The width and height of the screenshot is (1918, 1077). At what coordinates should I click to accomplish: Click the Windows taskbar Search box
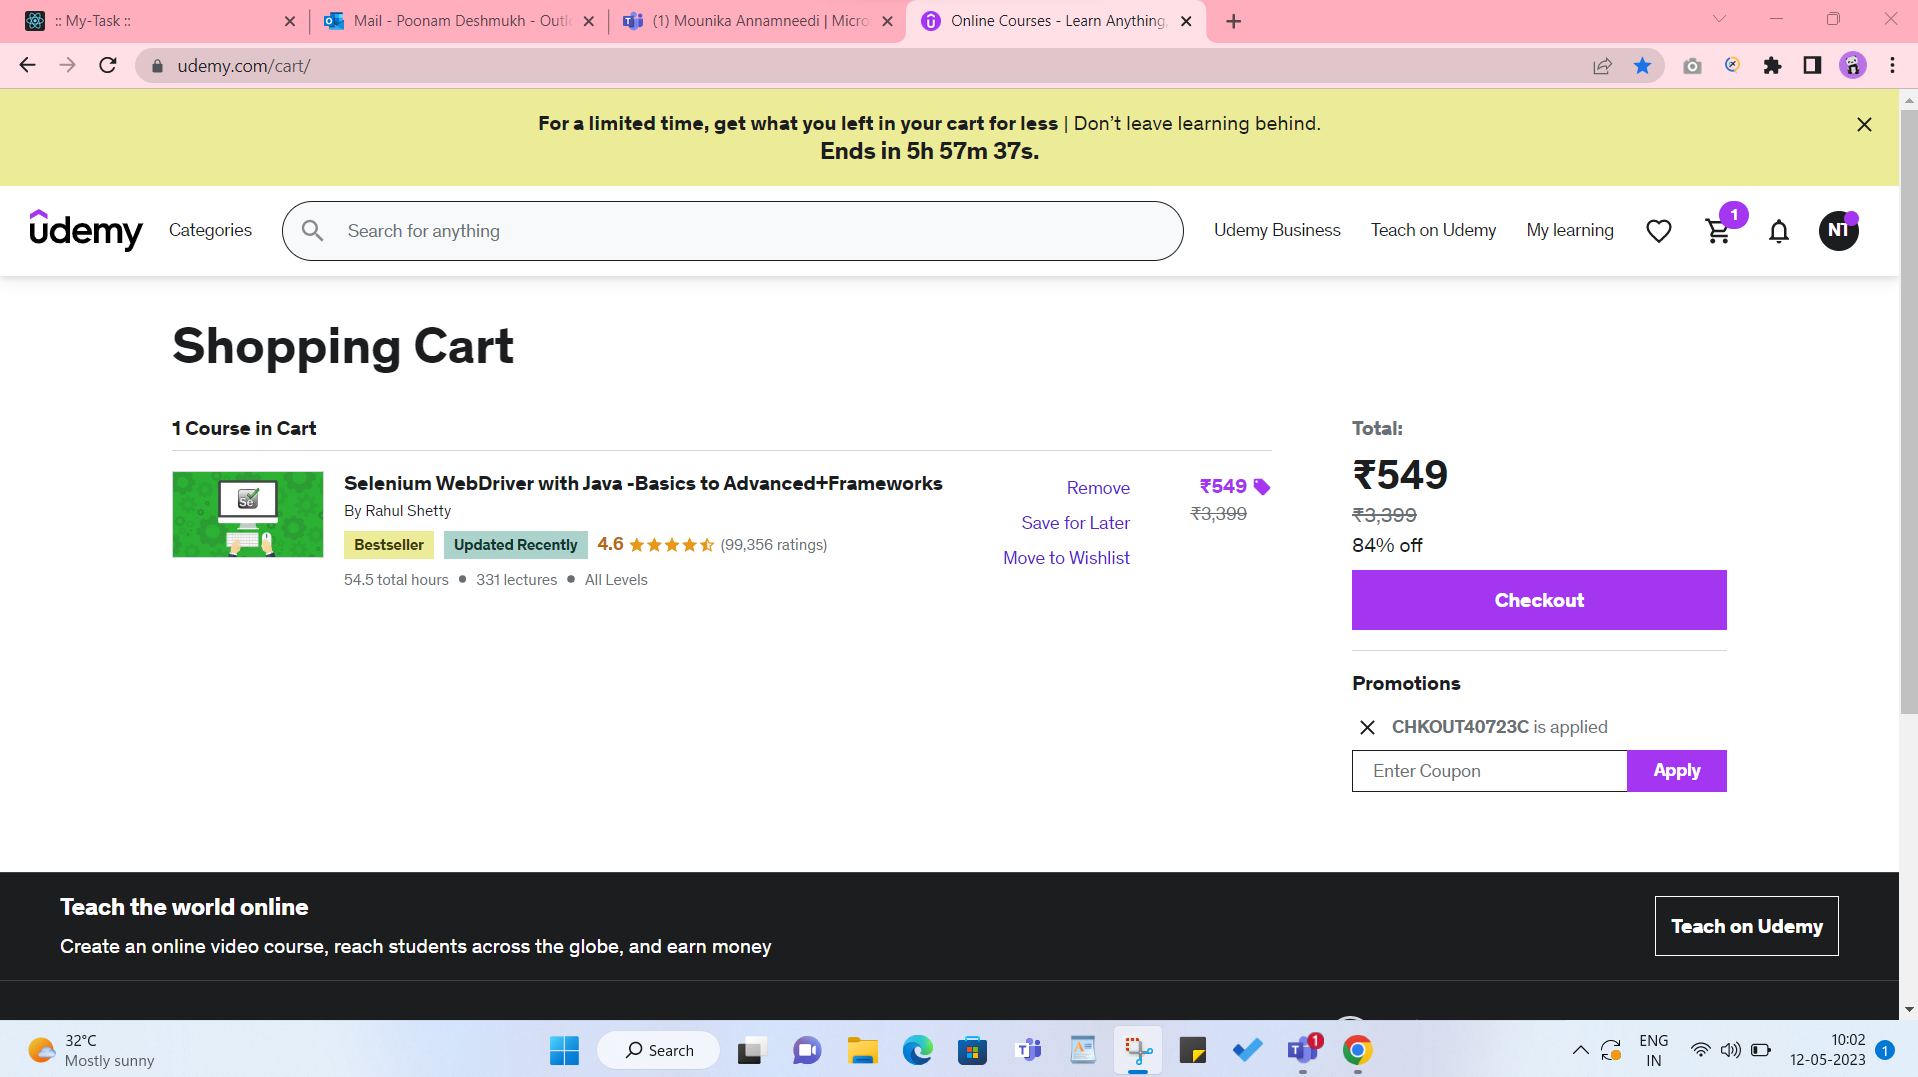click(x=658, y=1050)
